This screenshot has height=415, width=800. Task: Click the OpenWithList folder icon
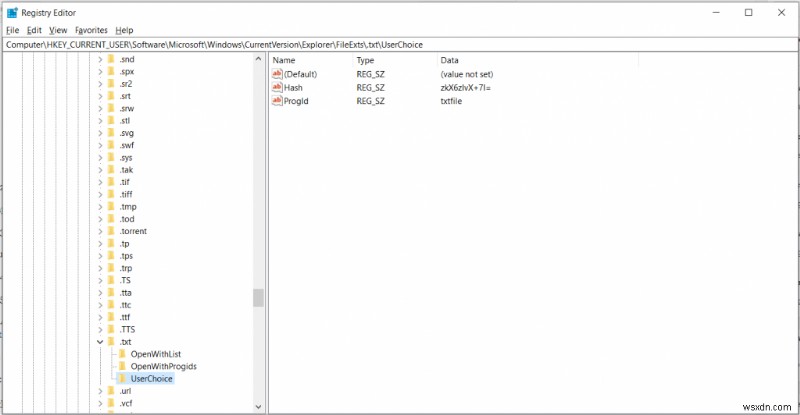[122, 354]
